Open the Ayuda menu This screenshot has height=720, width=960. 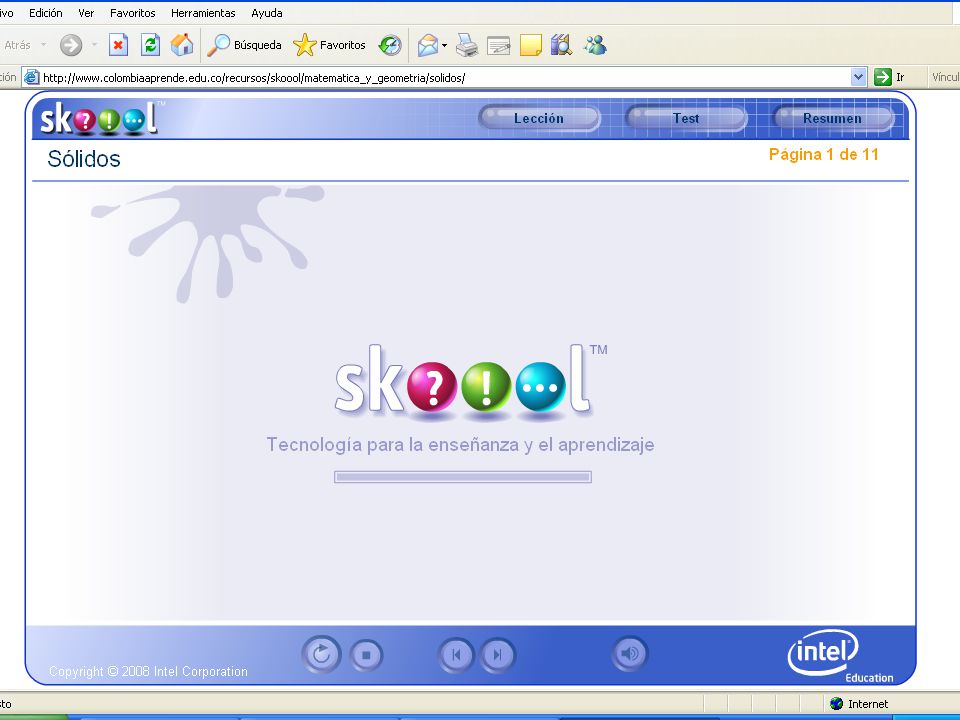(267, 13)
